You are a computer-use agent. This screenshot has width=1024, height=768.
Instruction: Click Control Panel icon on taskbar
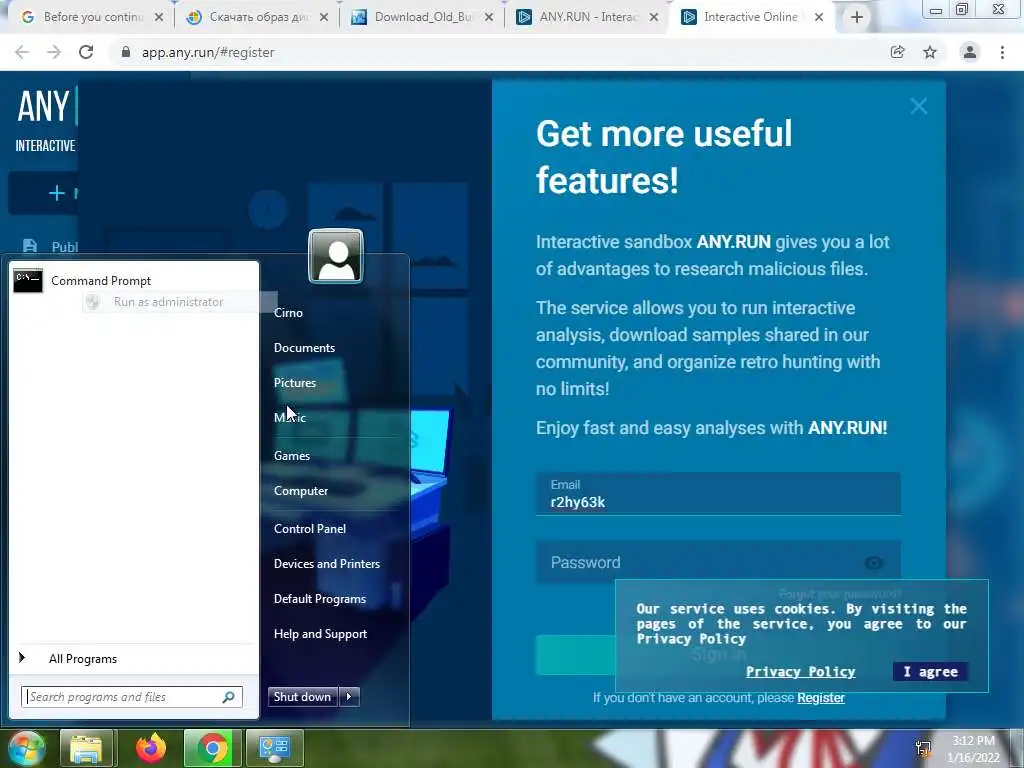[x=274, y=748]
